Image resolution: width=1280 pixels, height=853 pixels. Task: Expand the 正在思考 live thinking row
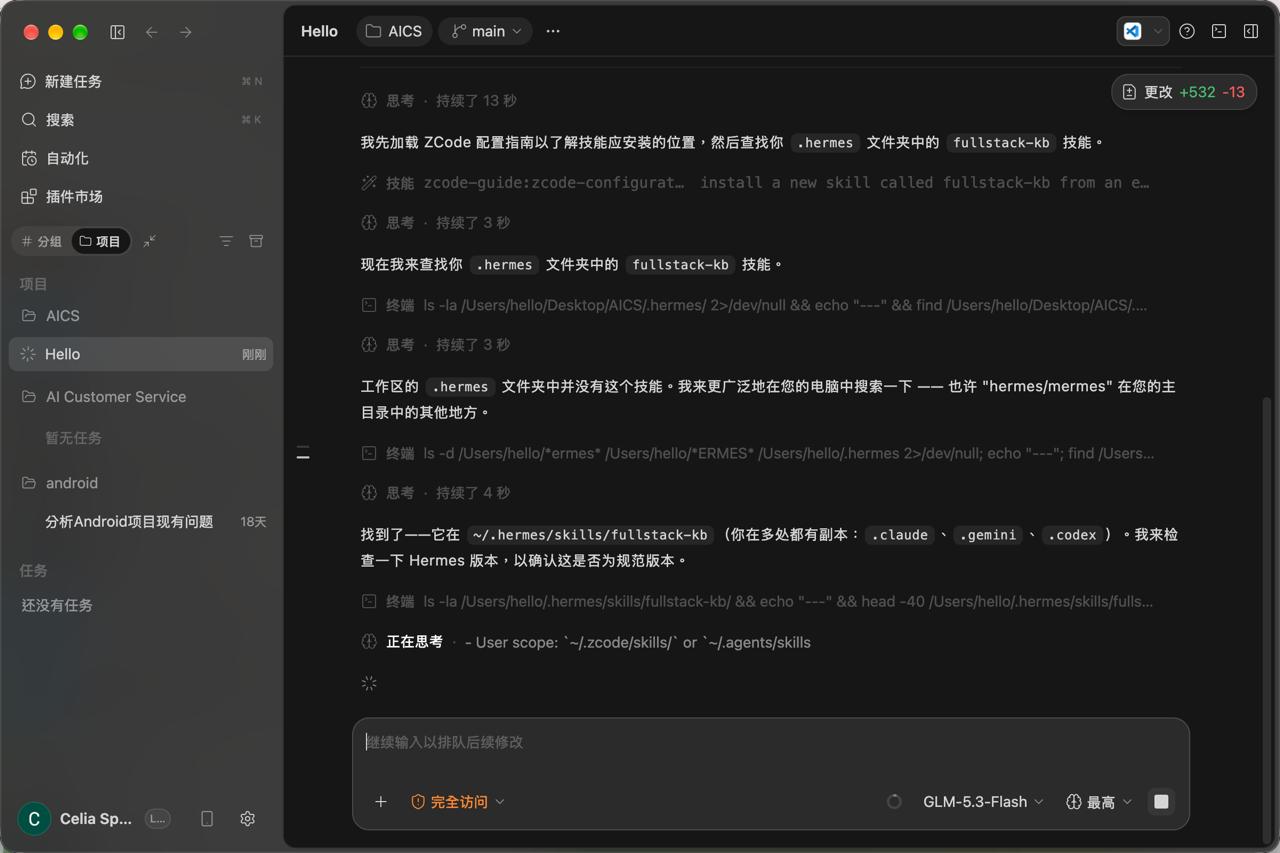(586, 642)
